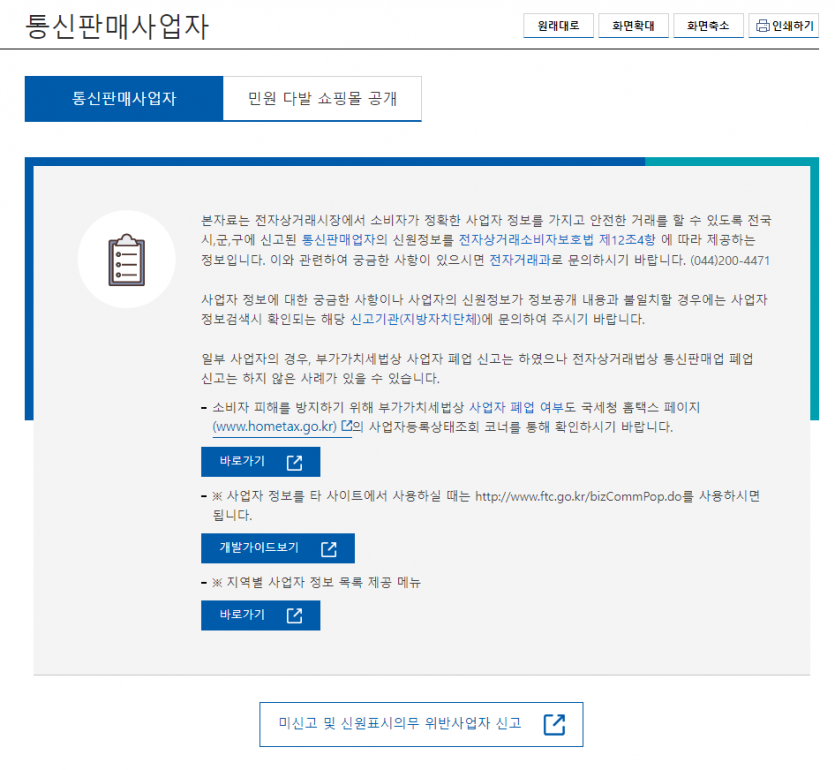Click the 개발가이드보기 button

click(277, 548)
